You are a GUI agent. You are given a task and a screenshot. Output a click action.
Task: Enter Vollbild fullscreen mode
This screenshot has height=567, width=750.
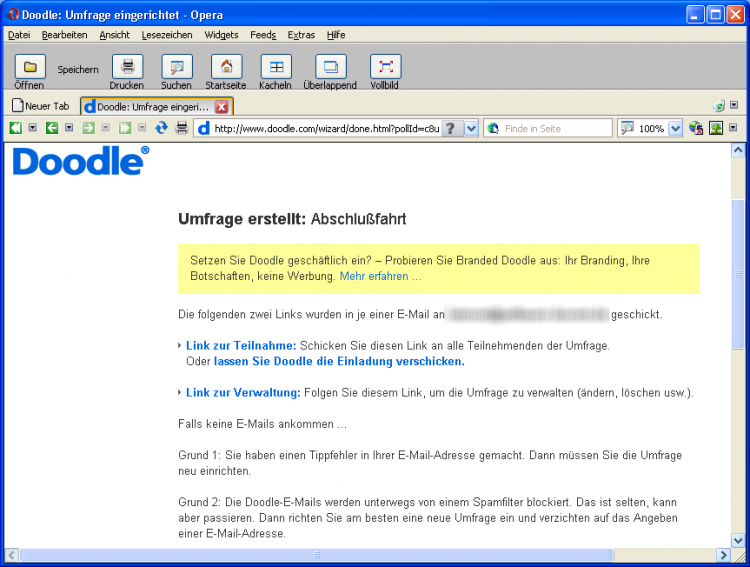click(x=385, y=67)
